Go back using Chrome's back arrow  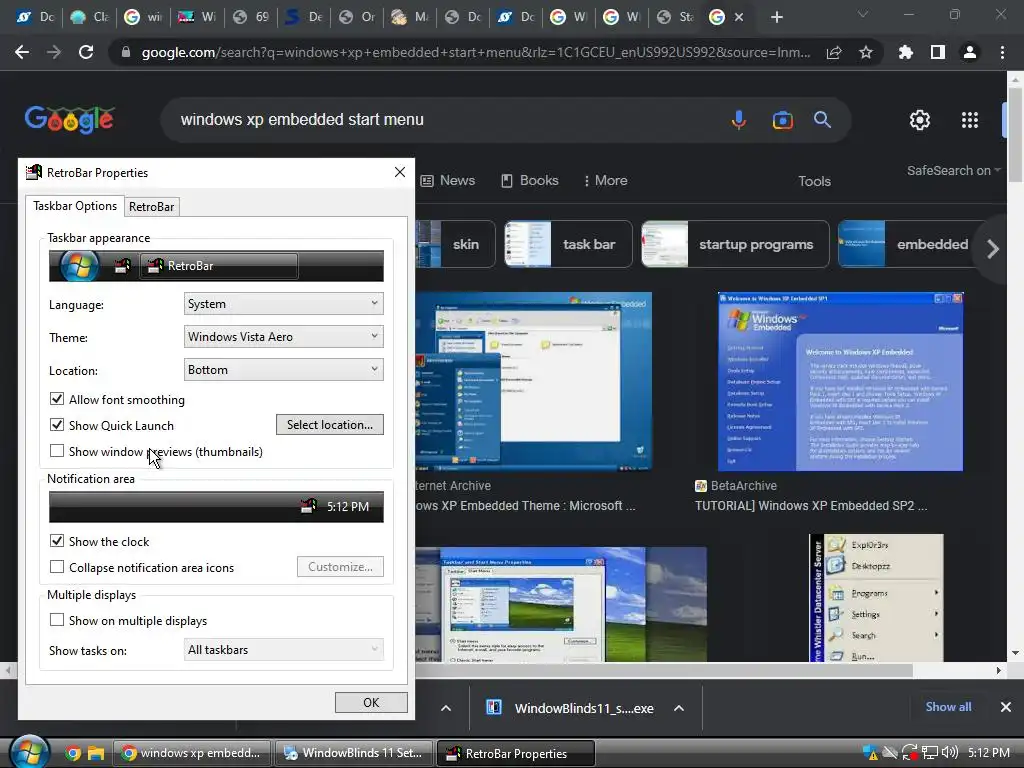[22, 52]
